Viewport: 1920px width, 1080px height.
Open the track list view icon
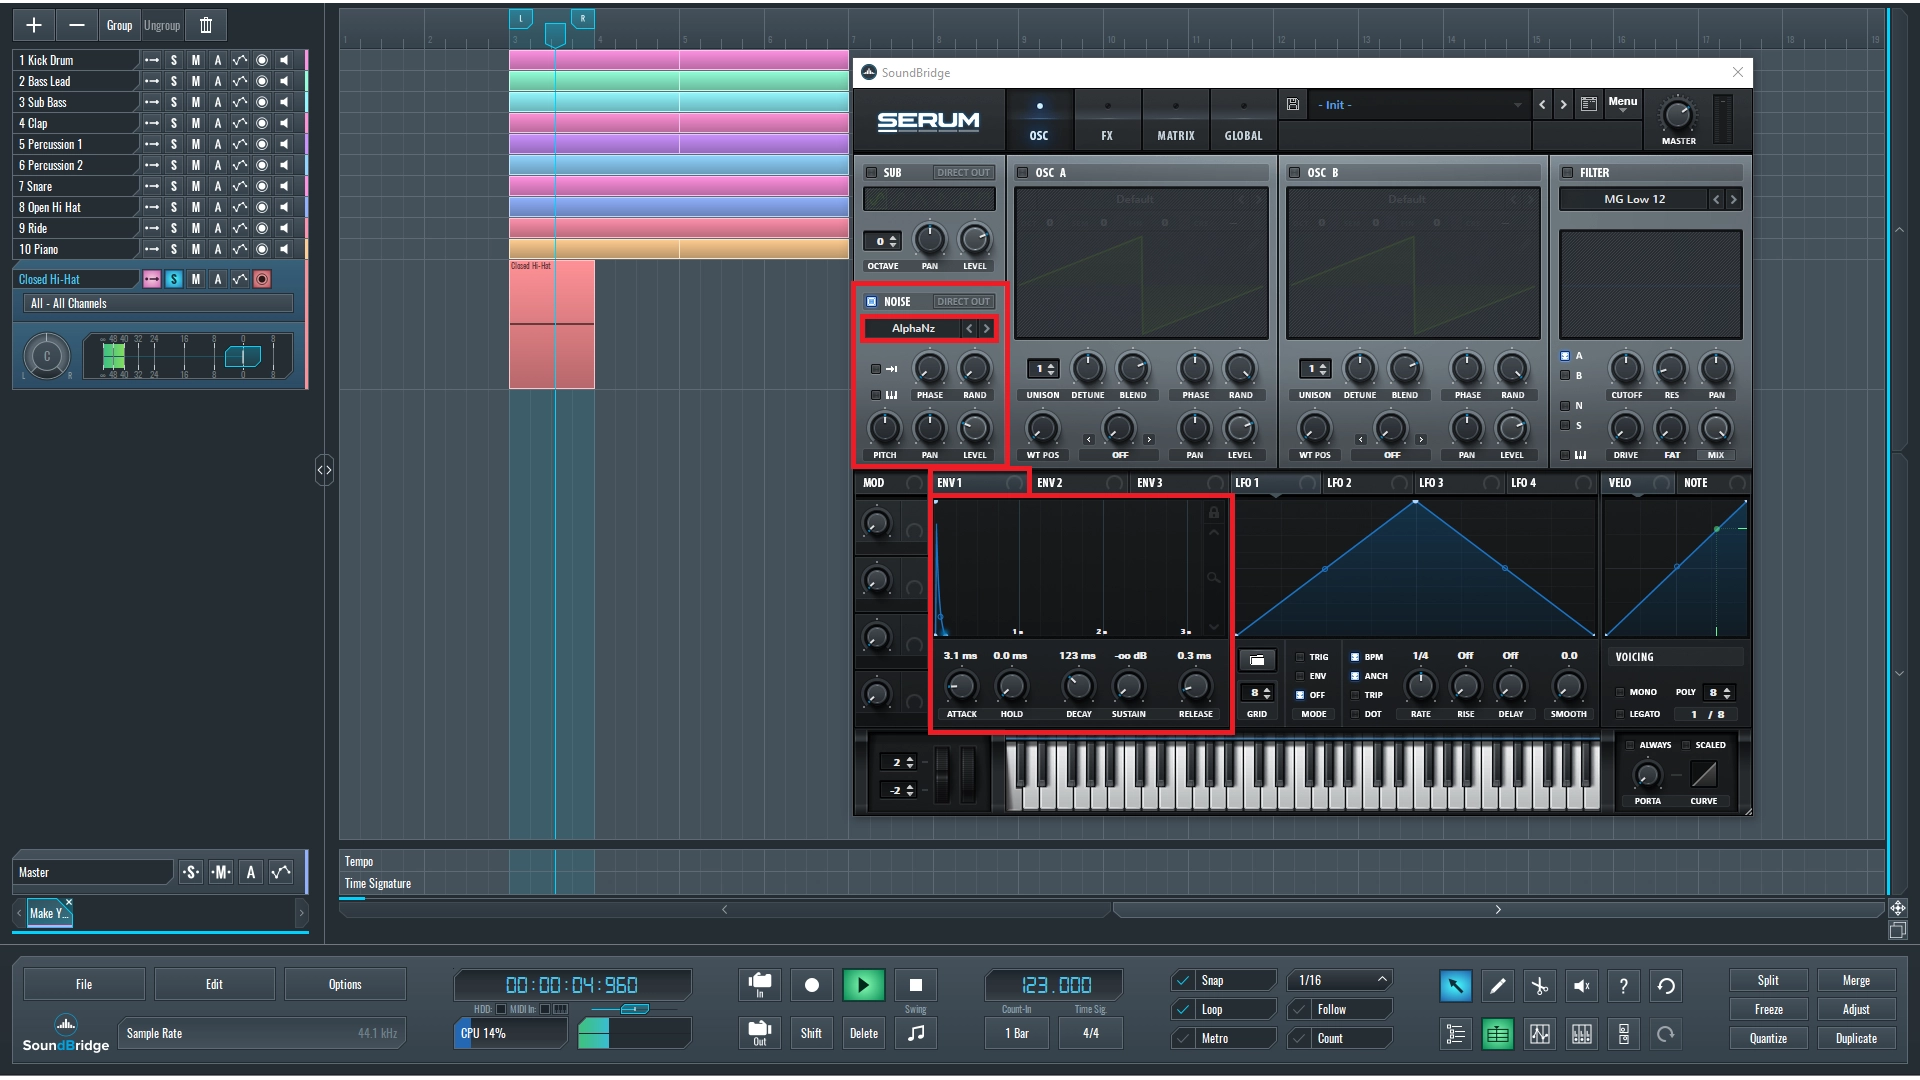click(1456, 1034)
